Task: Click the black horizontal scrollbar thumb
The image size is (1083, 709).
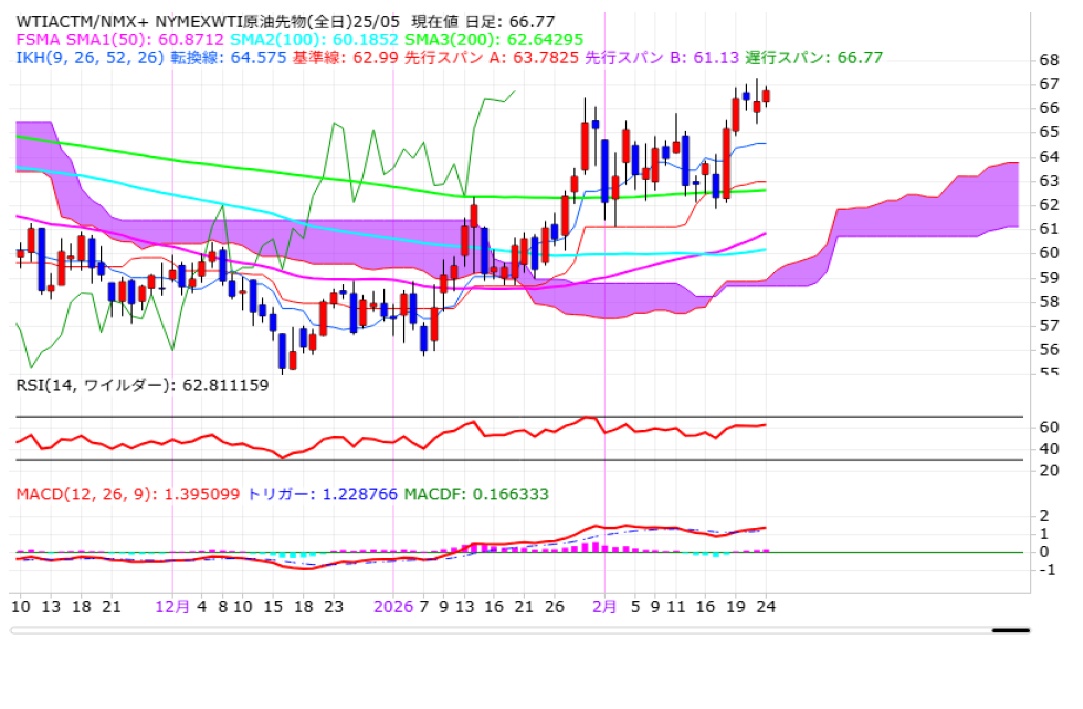Action: 1010,630
